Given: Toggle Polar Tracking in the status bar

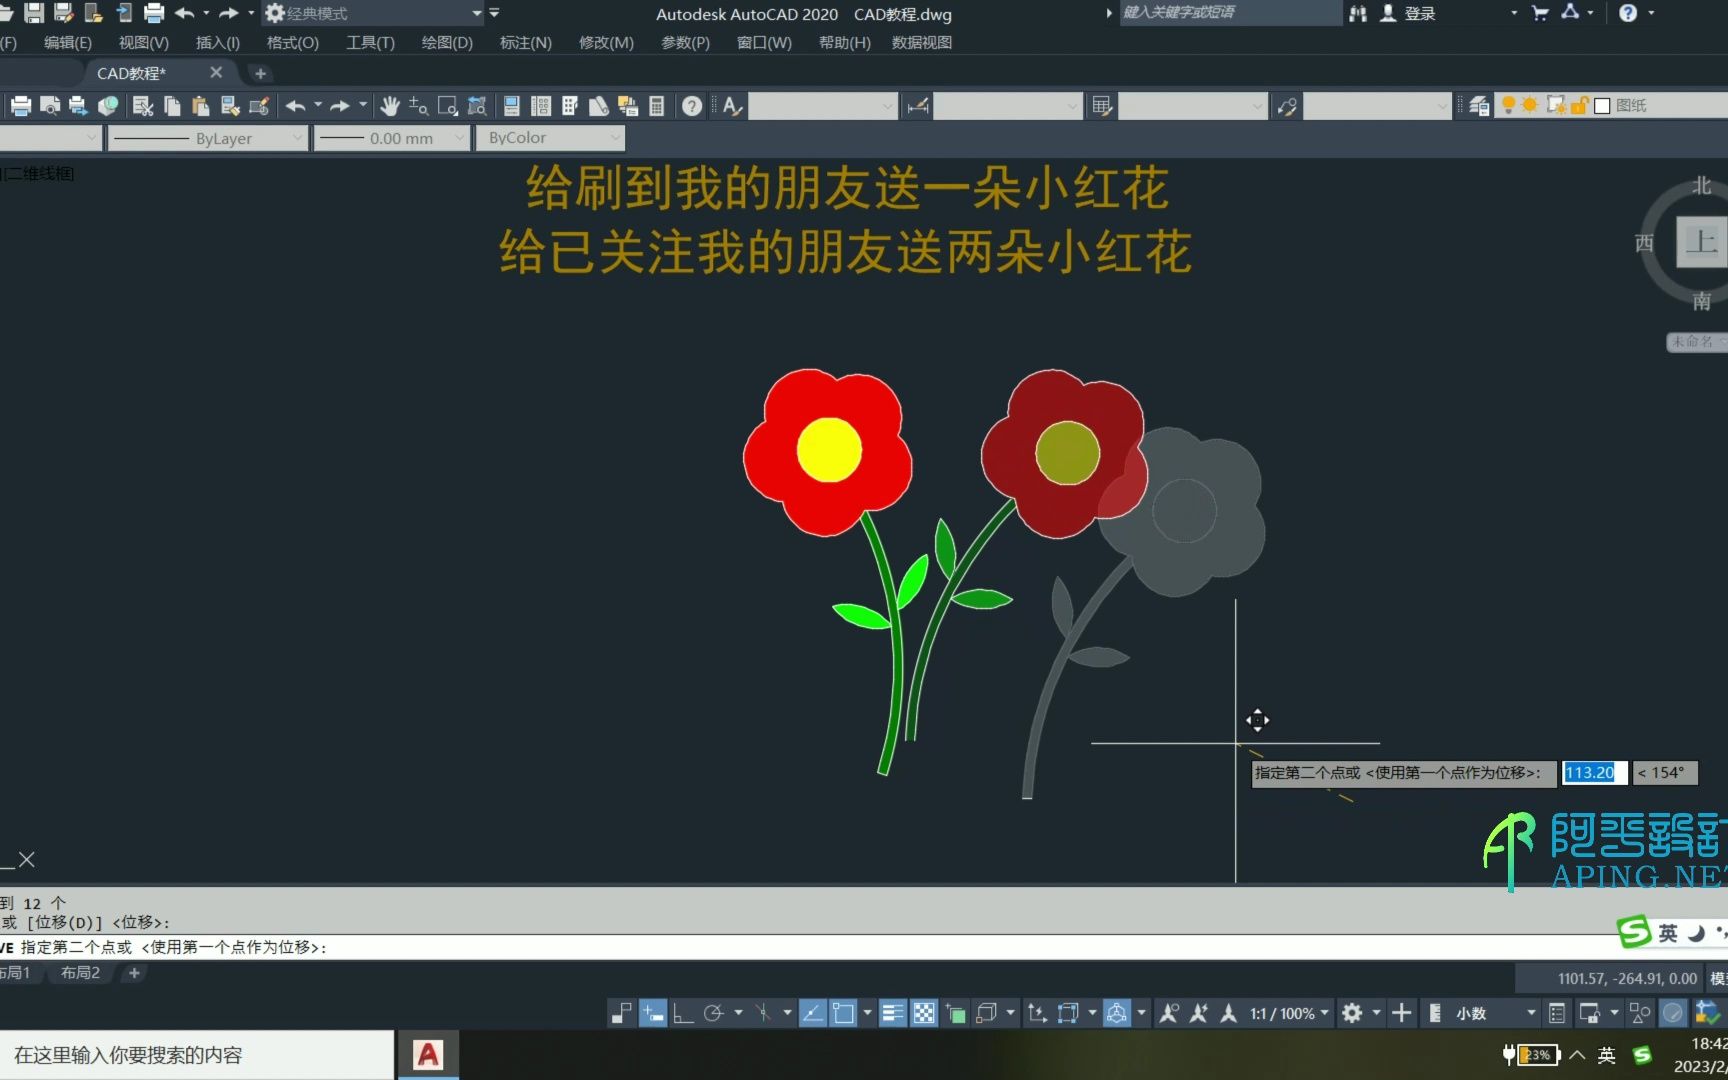Looking at the screenshot, I should 713,1013.
